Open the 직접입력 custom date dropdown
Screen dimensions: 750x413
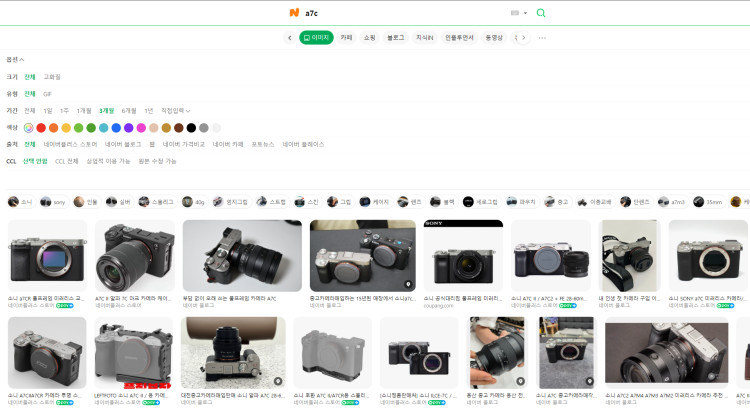[175, 110]
